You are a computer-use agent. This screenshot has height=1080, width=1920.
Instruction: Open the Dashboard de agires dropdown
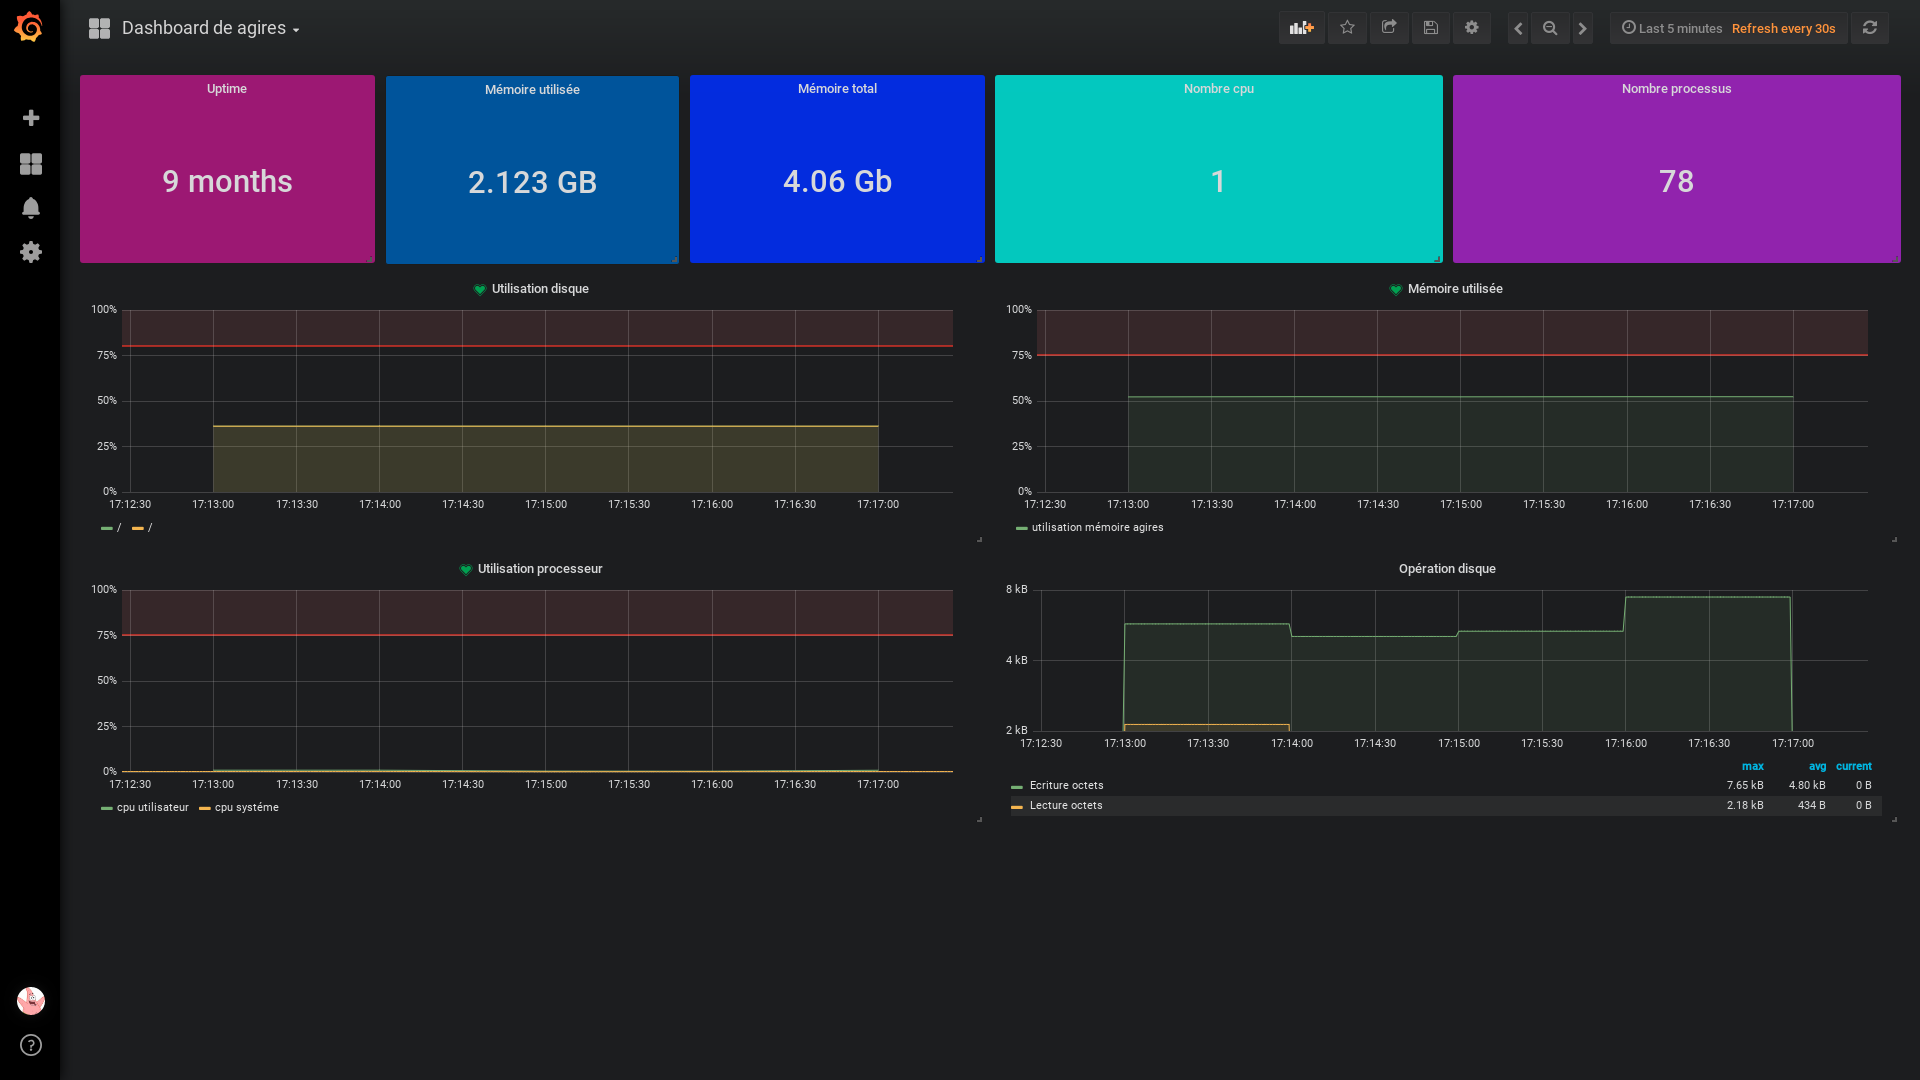(210, 28)
